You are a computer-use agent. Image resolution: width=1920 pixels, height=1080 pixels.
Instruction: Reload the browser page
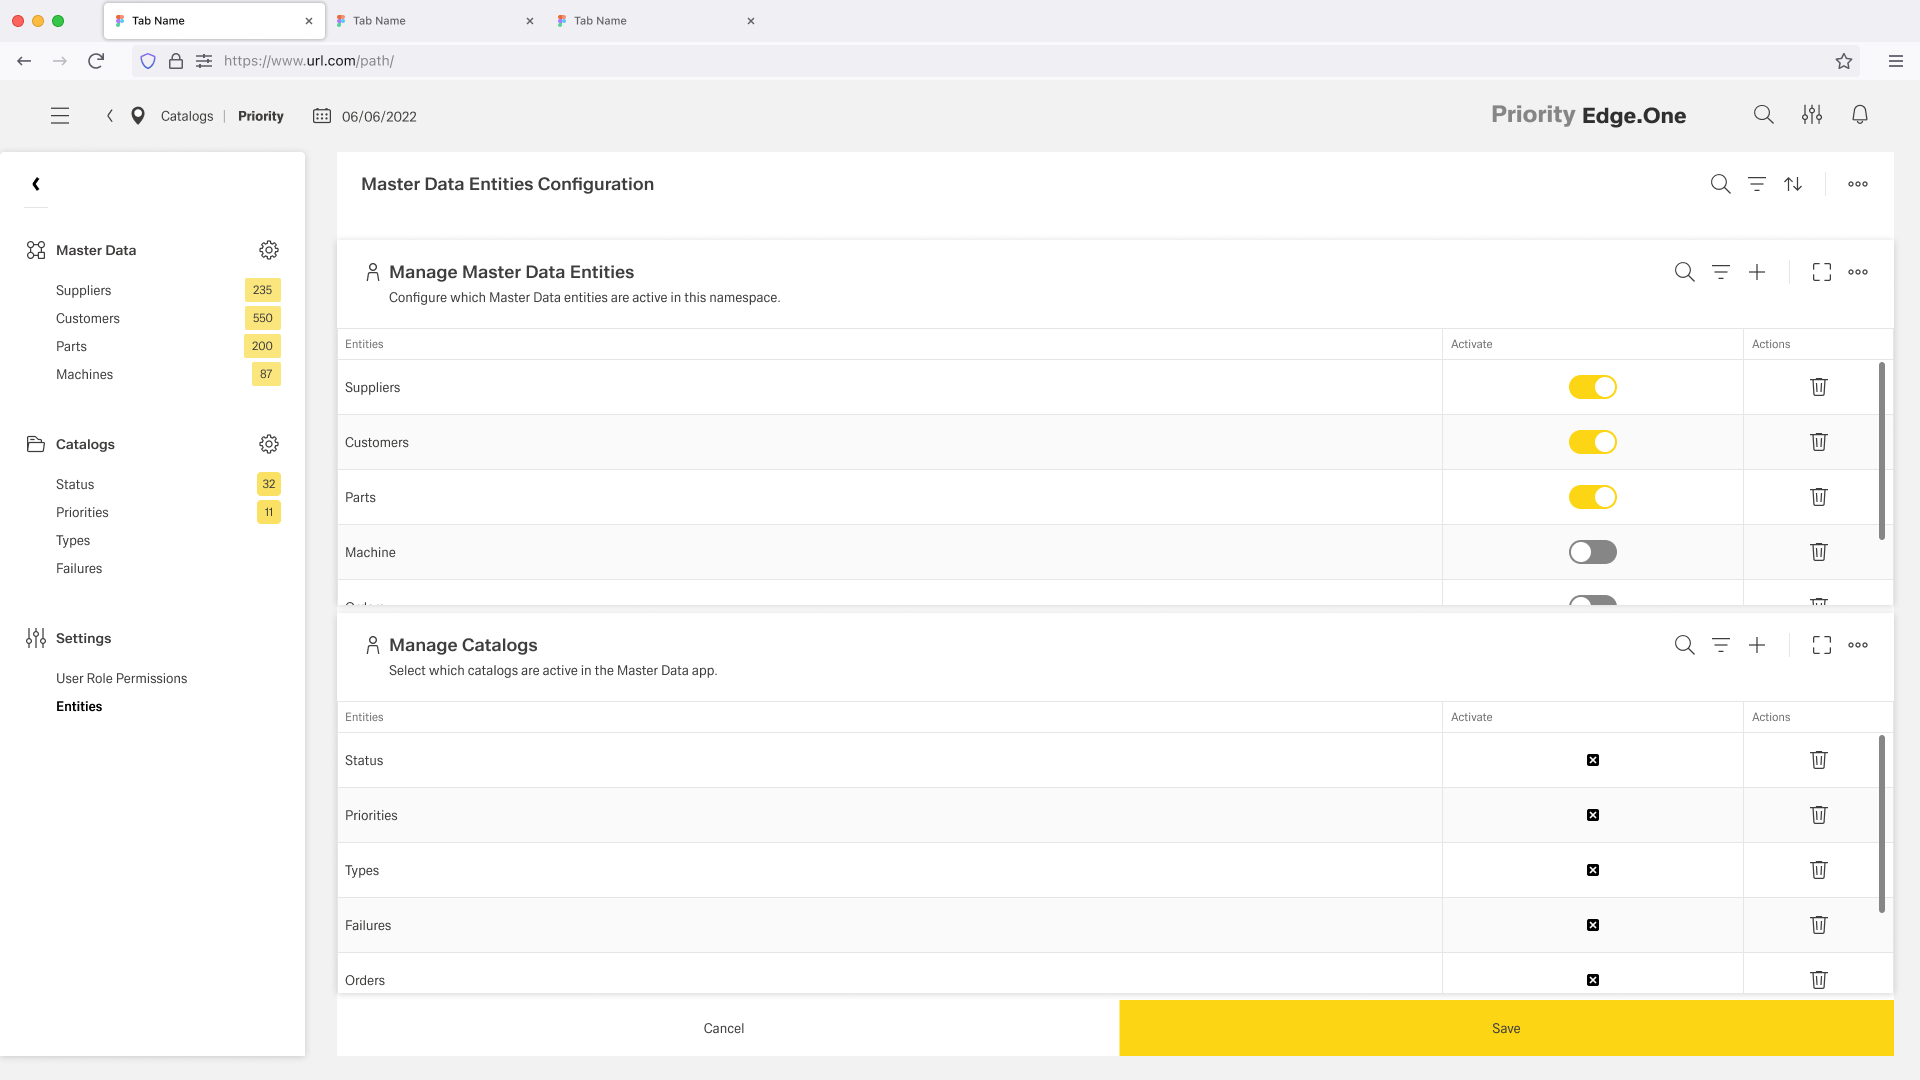(x=96, y=61)
